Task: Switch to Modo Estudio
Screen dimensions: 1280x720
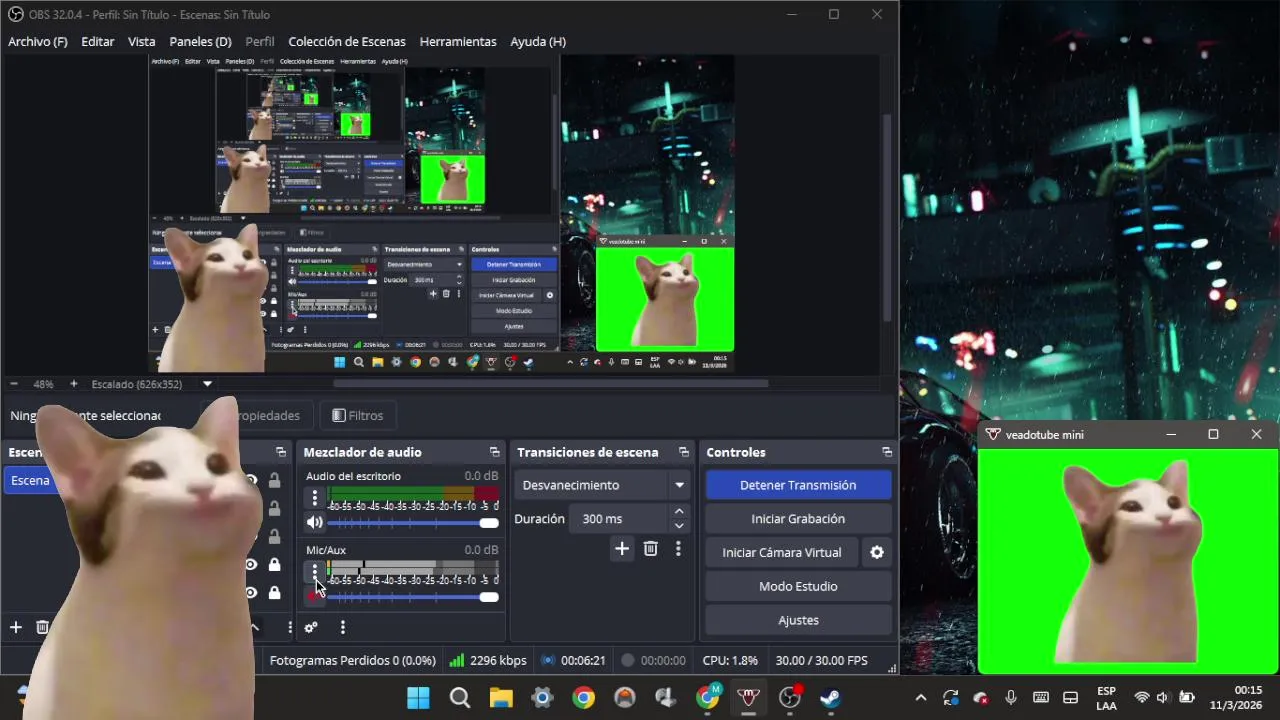Action: pyautogui.click(x=798, y=586)
